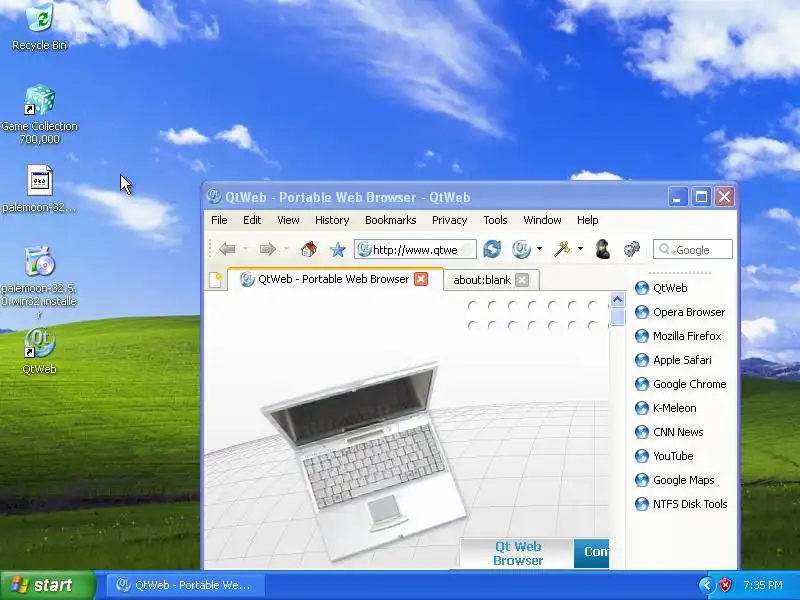Screen dimensions: 800x600
Task: Open dropdown beside magic wand icon
Action: pyautogui.click(x=580, y=249)
